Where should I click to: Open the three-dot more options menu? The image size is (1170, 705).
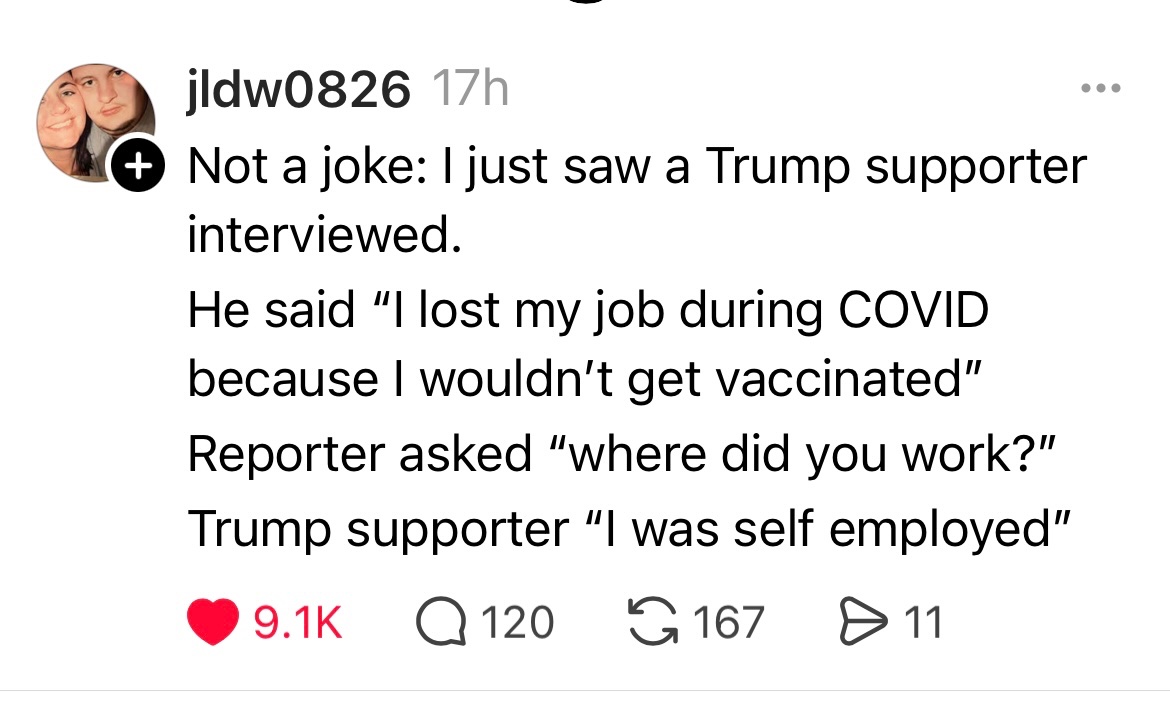click(x=1102, y=90)
